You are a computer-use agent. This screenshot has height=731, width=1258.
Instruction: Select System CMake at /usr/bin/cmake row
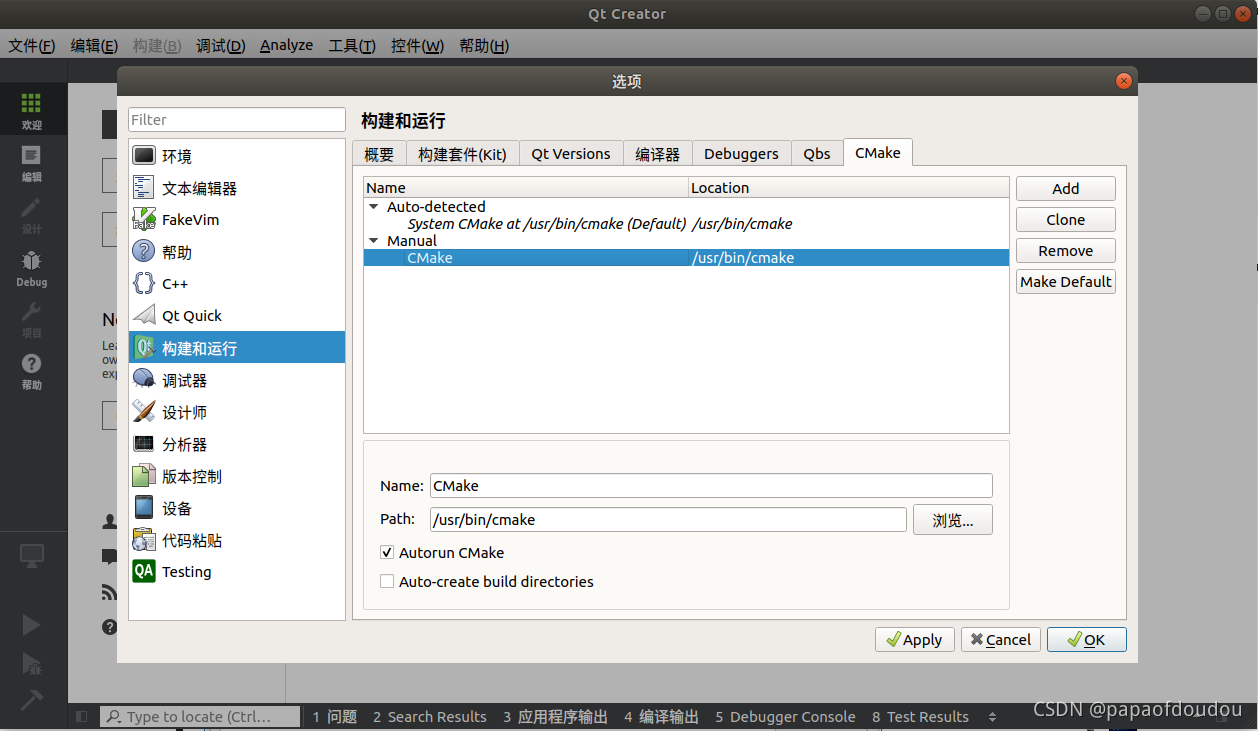[x=686, y=224]
